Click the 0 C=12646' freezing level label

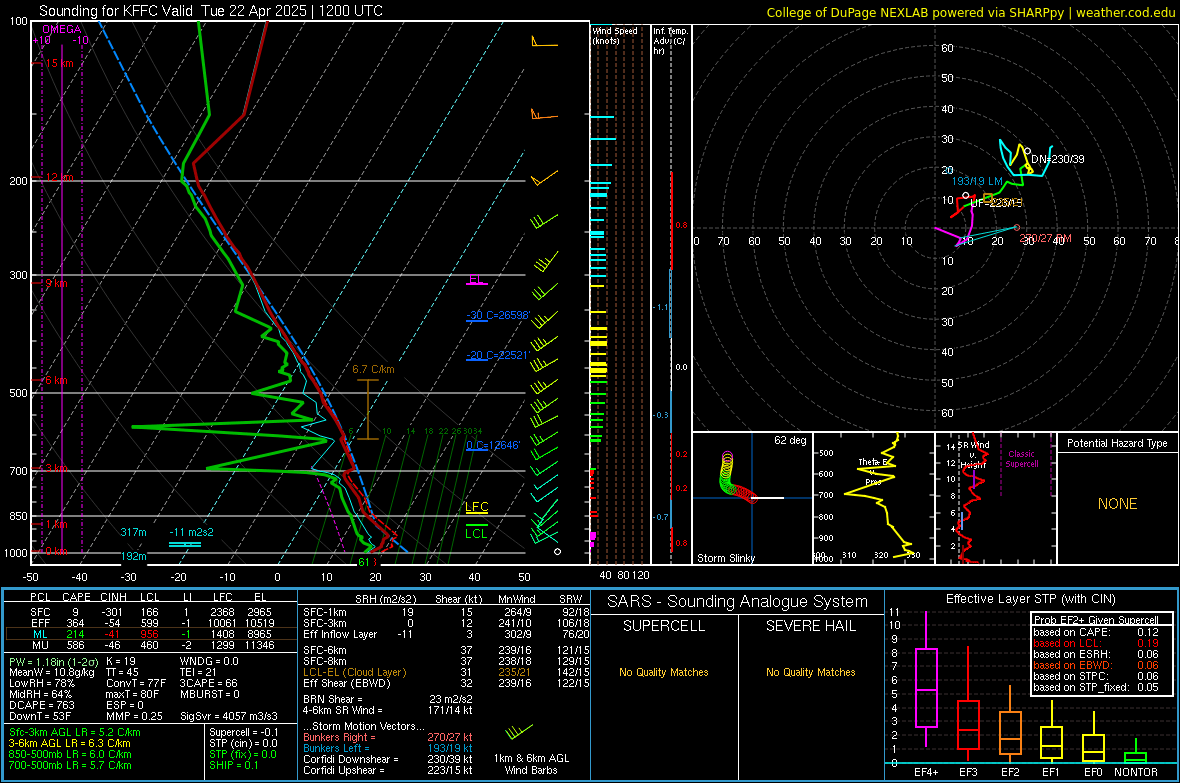click(x=493, y=445)
